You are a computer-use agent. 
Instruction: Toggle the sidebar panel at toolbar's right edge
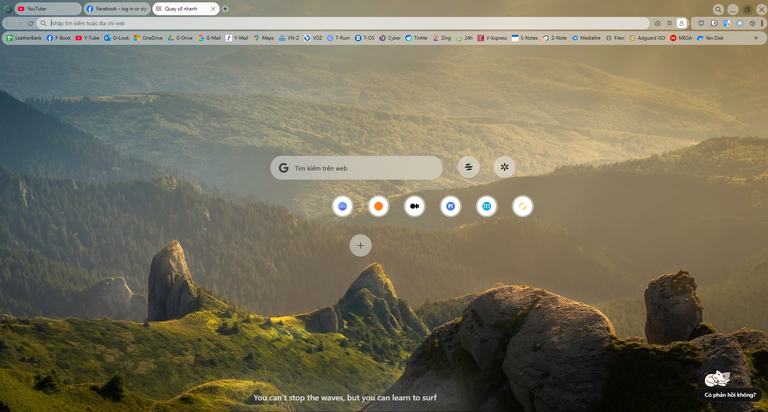click(x=762, y=23)
